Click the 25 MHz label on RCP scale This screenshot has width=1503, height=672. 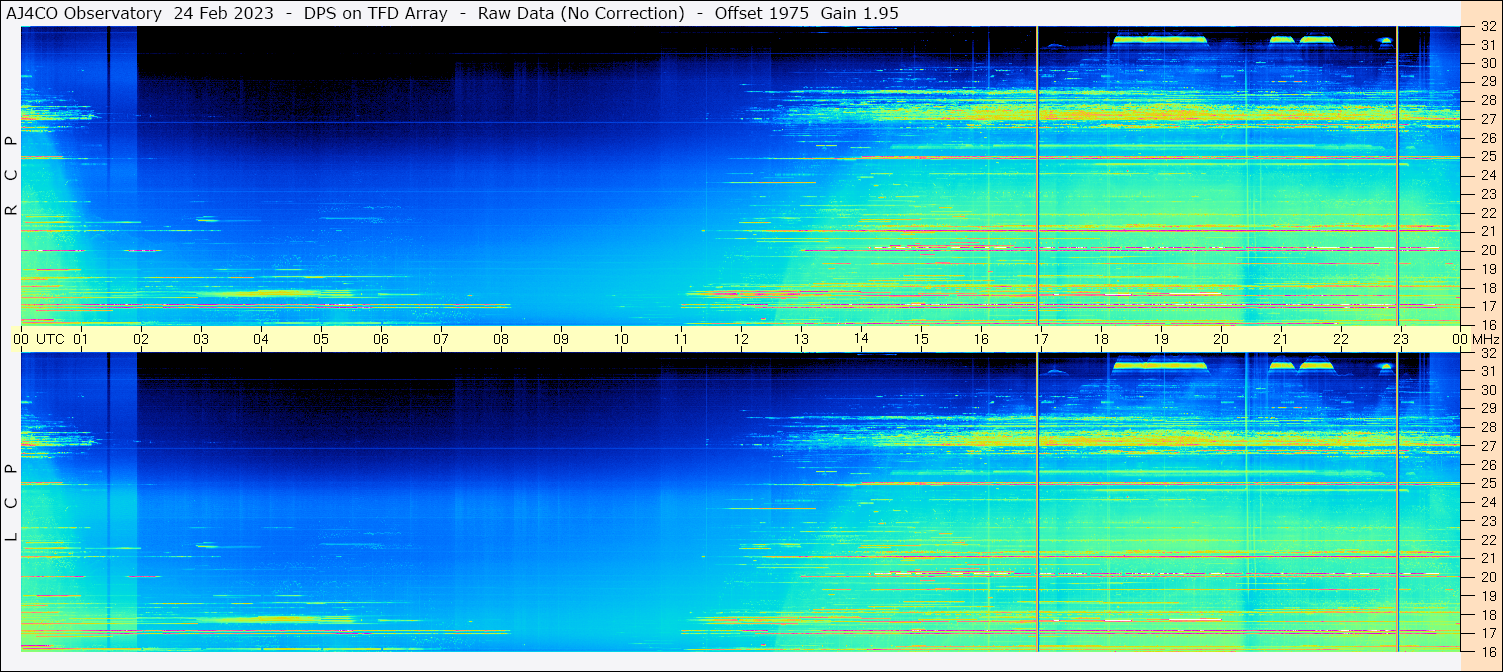1488,157
